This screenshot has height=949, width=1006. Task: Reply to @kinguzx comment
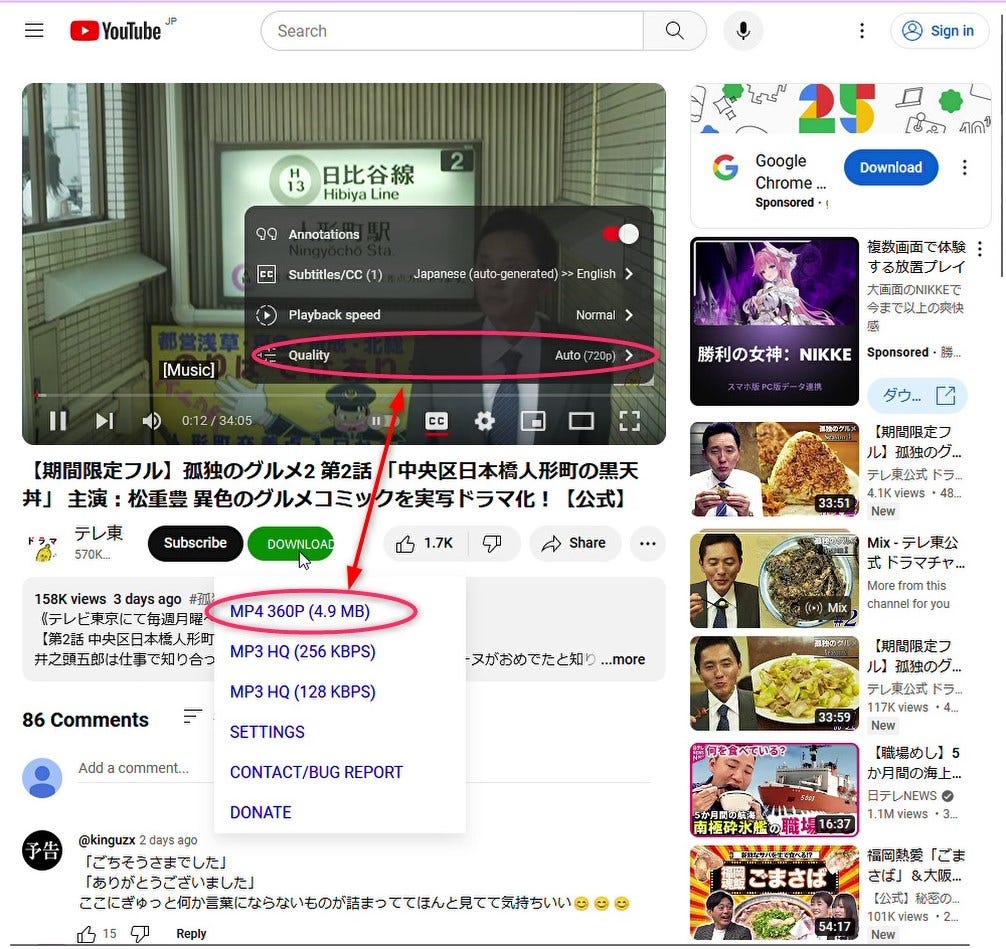coord(191,934)
